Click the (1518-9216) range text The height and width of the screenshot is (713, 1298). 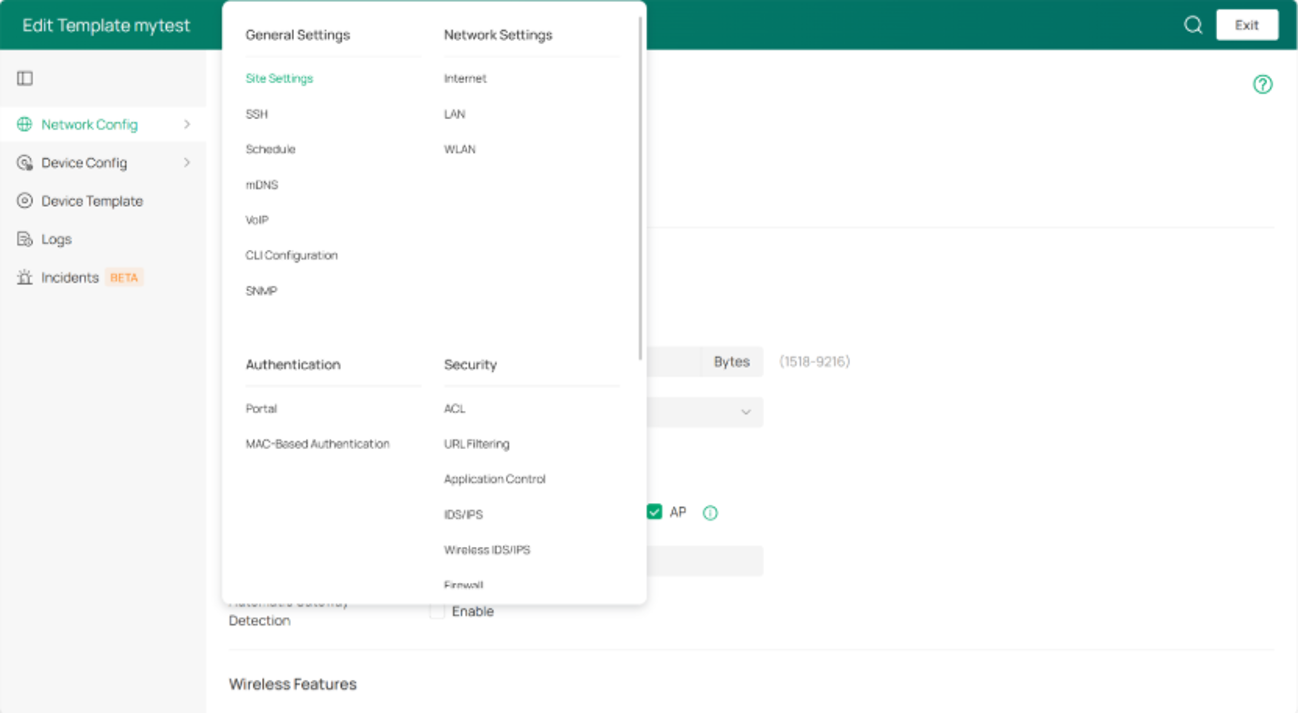pyautogui.click(x=814, y=362)
